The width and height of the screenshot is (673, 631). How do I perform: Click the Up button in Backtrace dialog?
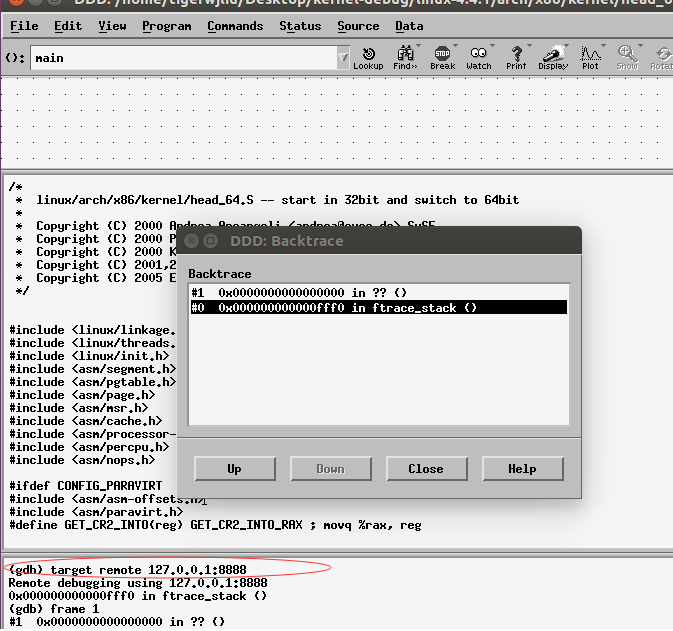click(235, 468)
